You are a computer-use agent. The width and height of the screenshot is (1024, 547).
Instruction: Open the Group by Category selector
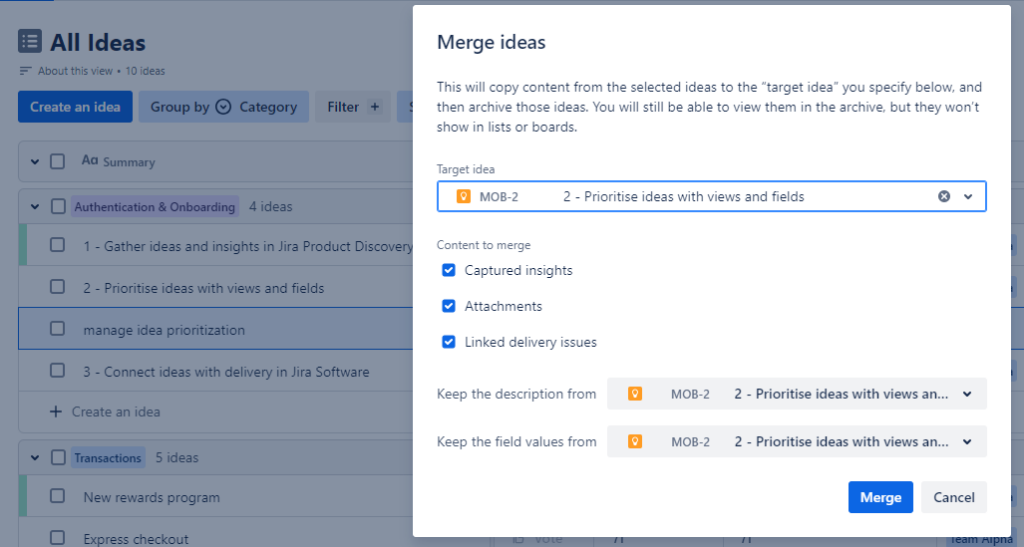coord(223,107)
